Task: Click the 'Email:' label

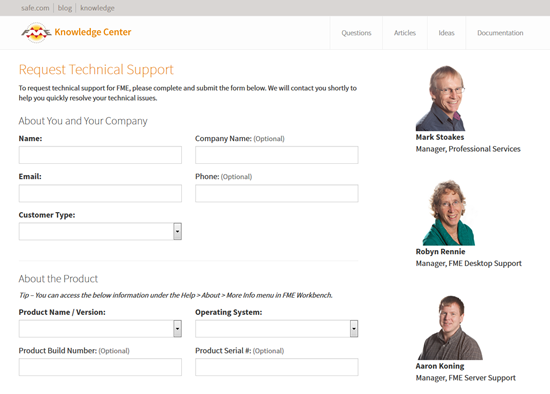Action: point(30,176)
